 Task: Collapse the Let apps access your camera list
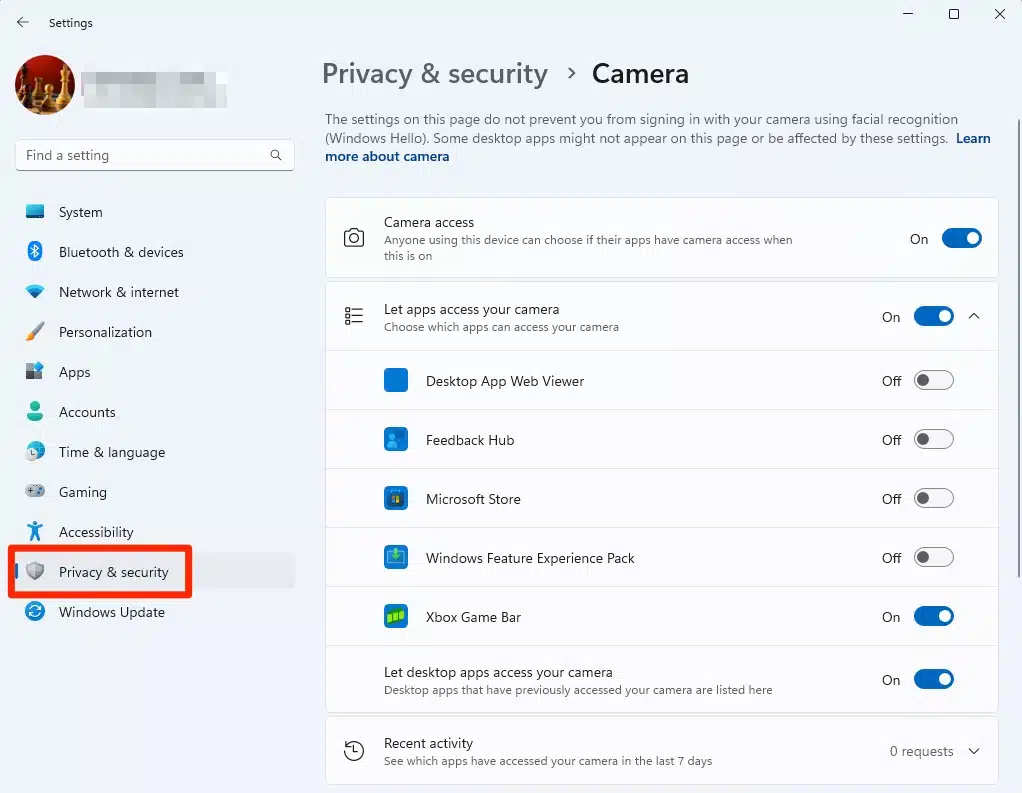[975, 317]
